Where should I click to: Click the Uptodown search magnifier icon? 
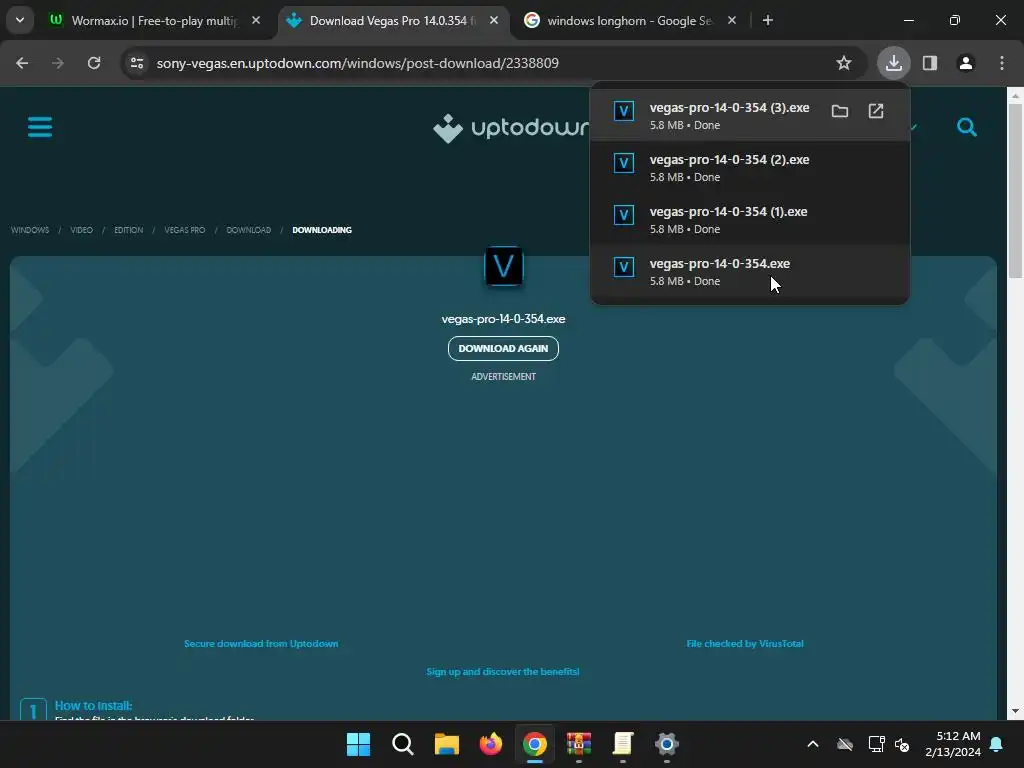pos(967,126)
